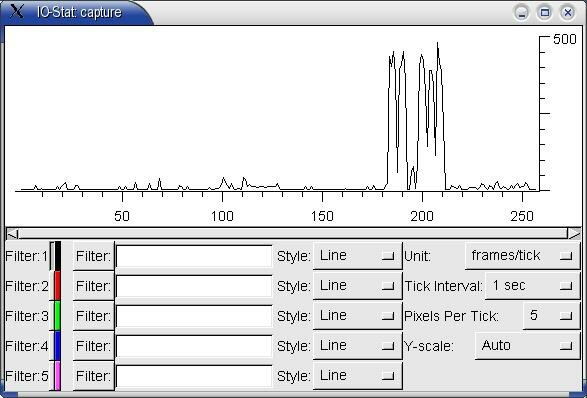Close the IO-Stat capture window

click(568, 13)
